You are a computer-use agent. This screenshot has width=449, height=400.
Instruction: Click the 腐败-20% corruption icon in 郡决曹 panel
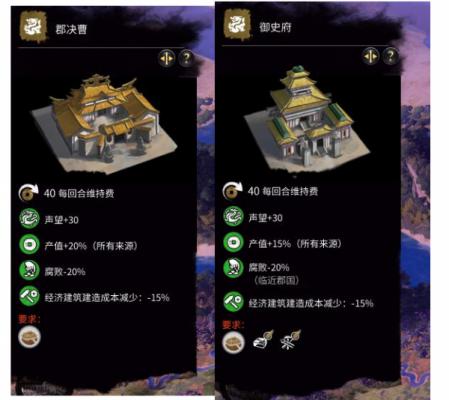[29, 270]
